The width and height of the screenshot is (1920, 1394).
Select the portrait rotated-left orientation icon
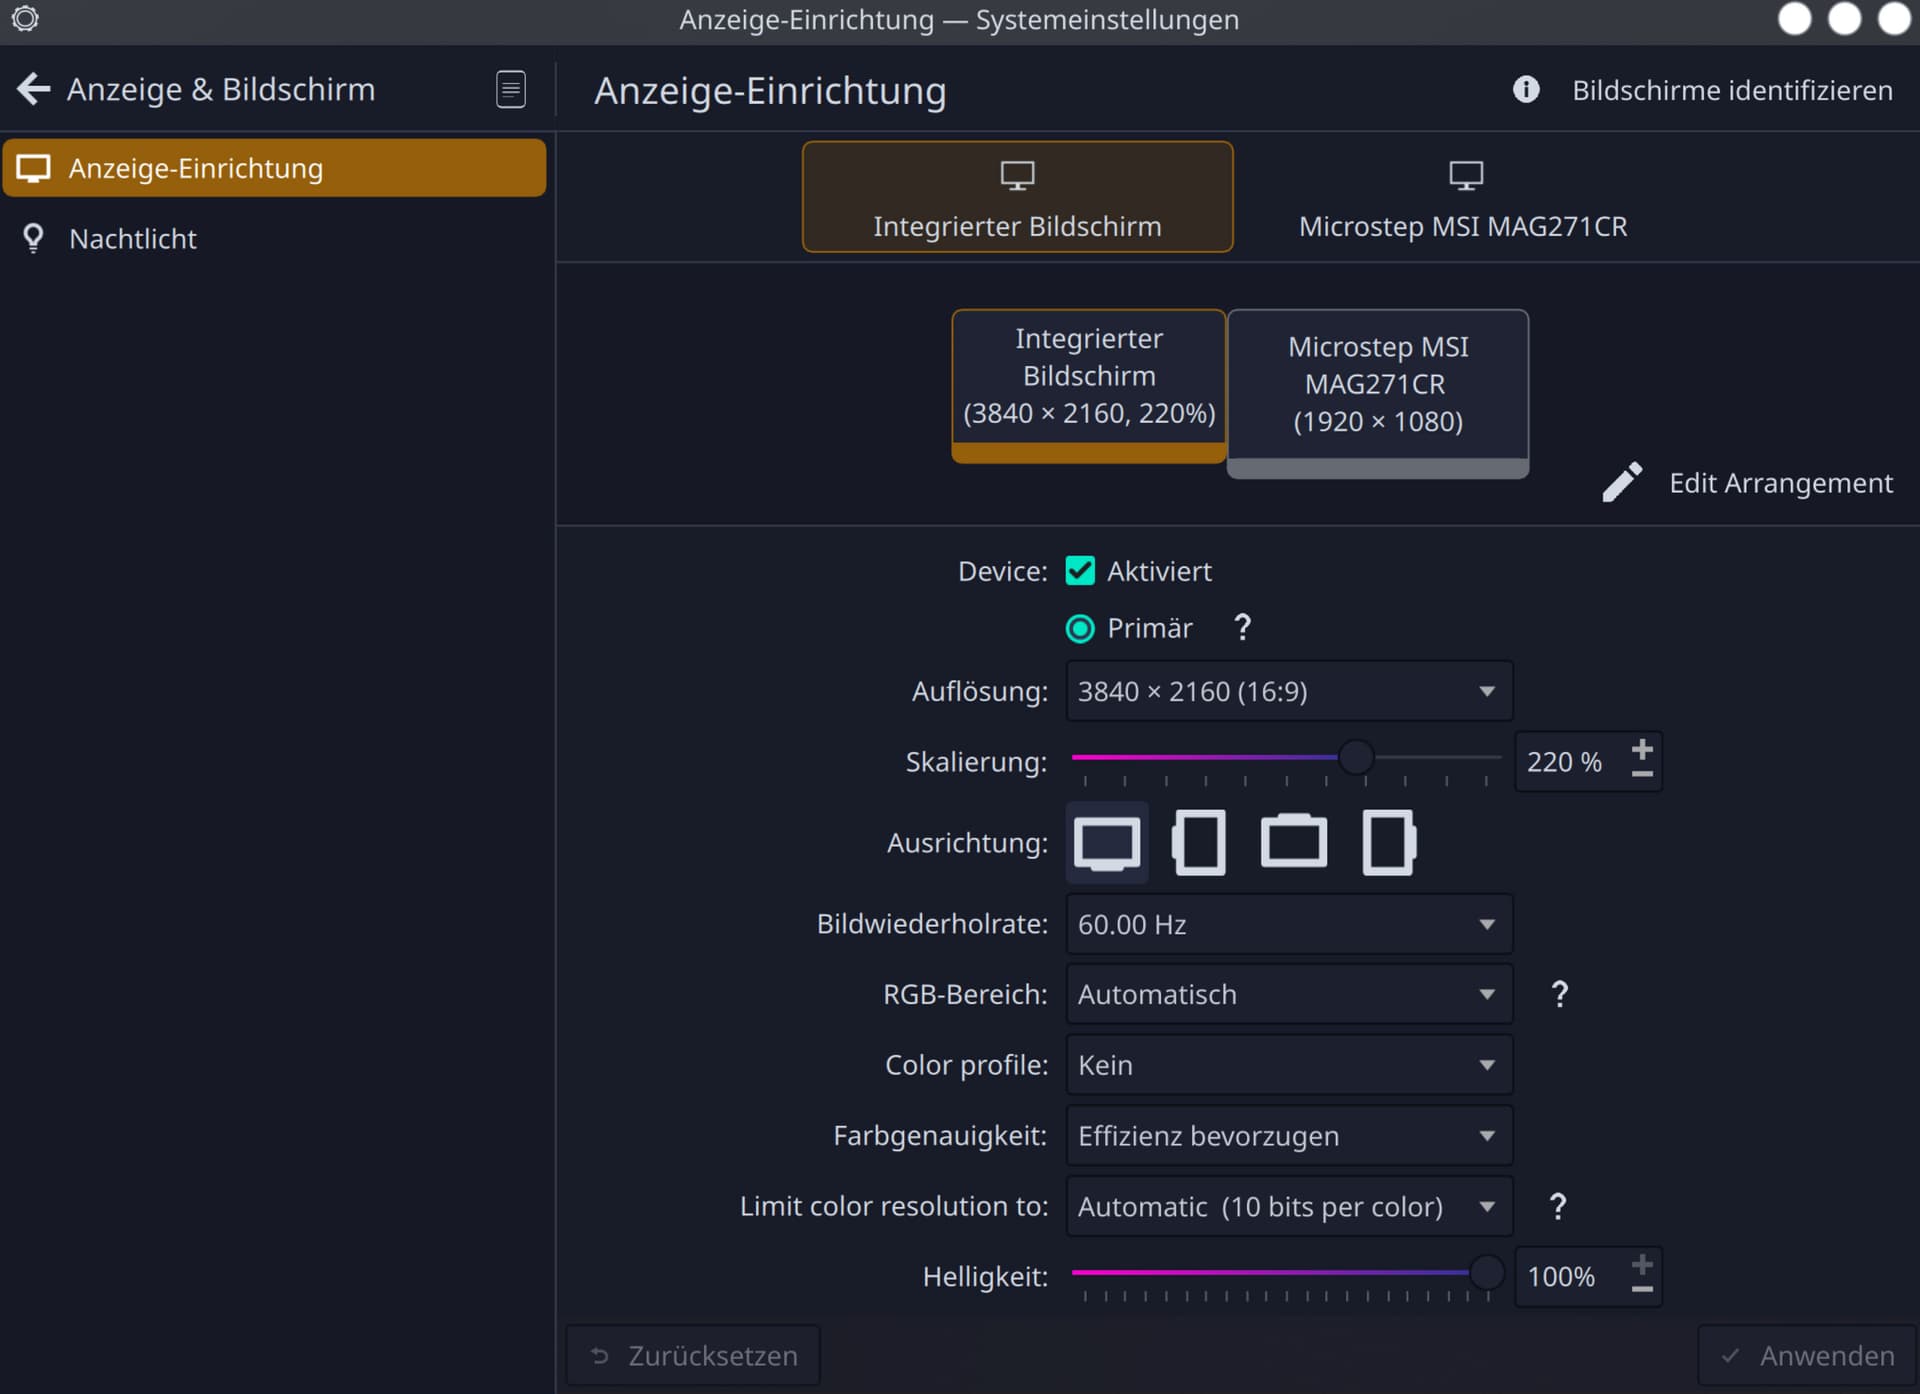click(x=1199, y=842)
